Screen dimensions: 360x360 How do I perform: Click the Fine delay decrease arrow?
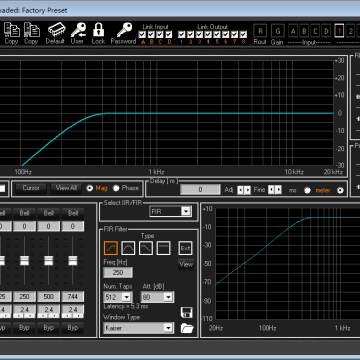[271, 190]
